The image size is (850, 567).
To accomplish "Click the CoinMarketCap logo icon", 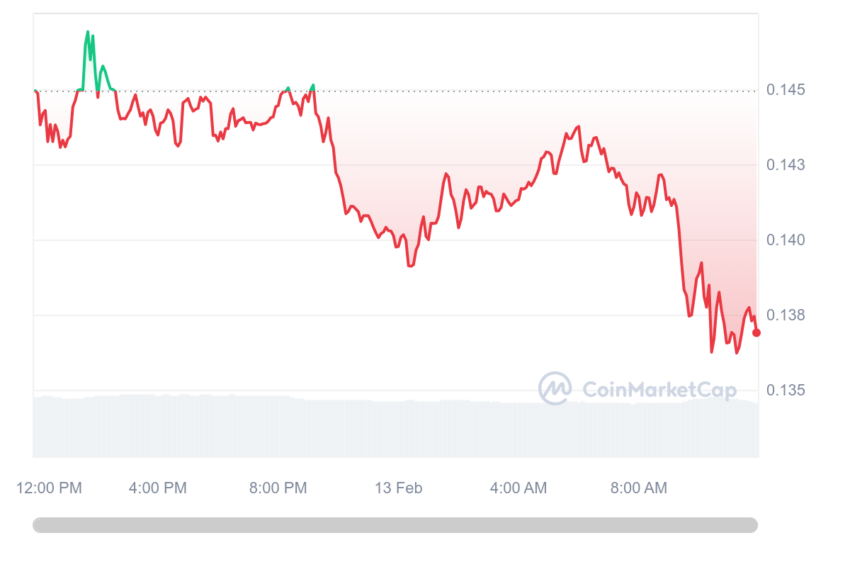I will coord(555,388).
